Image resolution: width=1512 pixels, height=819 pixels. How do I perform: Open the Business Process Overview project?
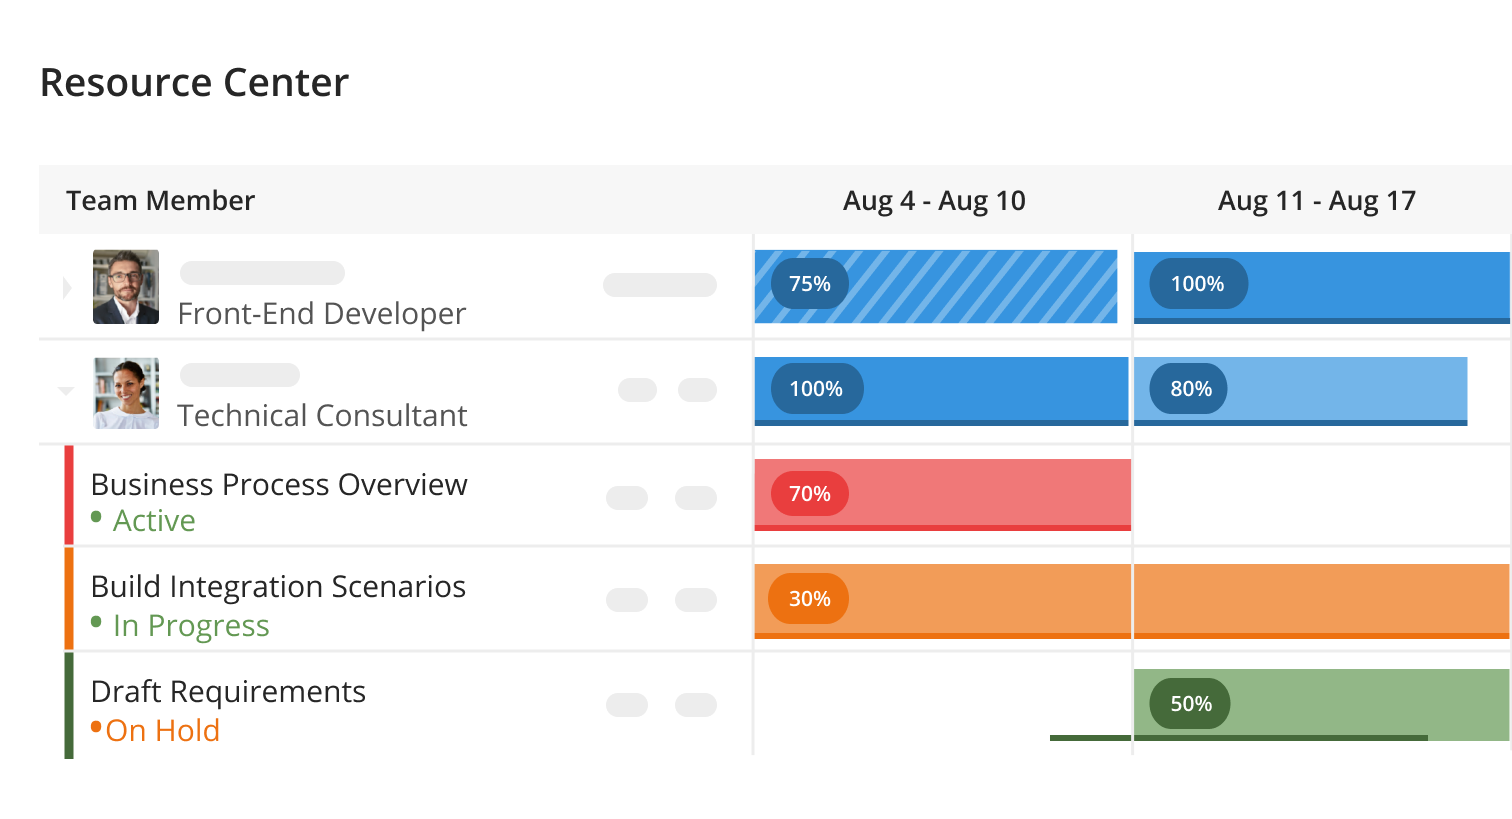279,485
